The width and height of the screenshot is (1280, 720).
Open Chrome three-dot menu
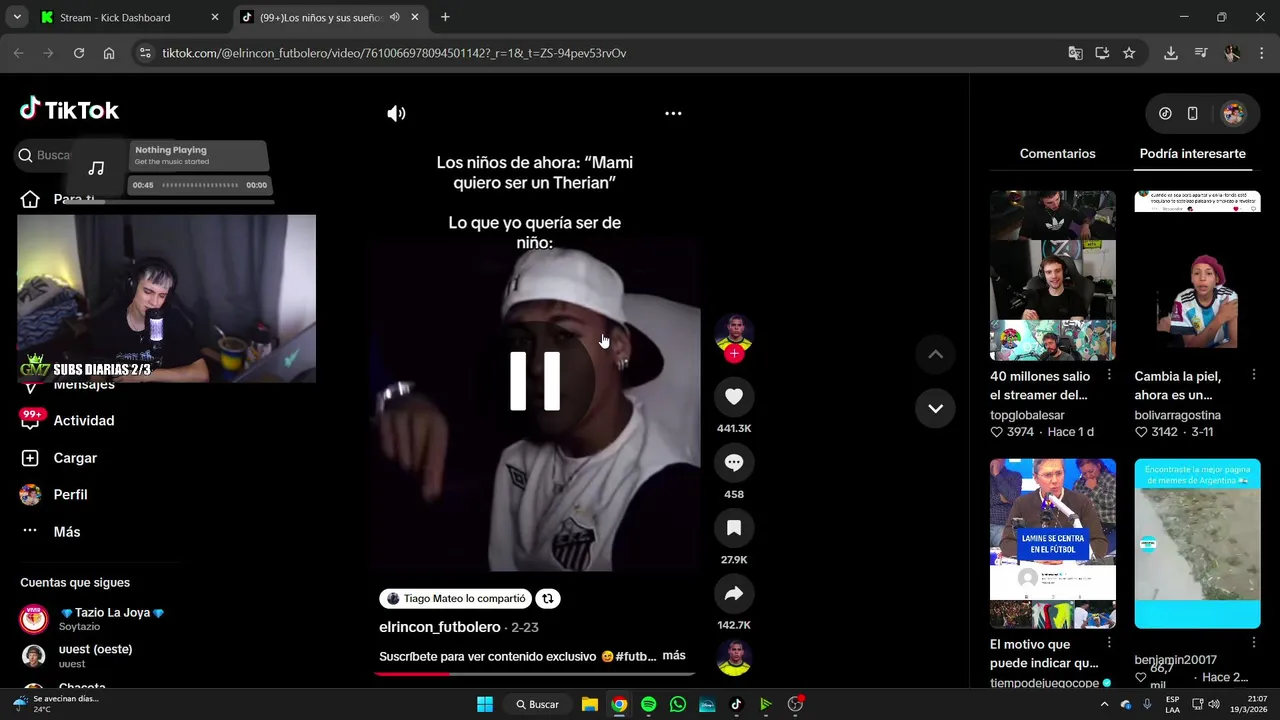1260,53
